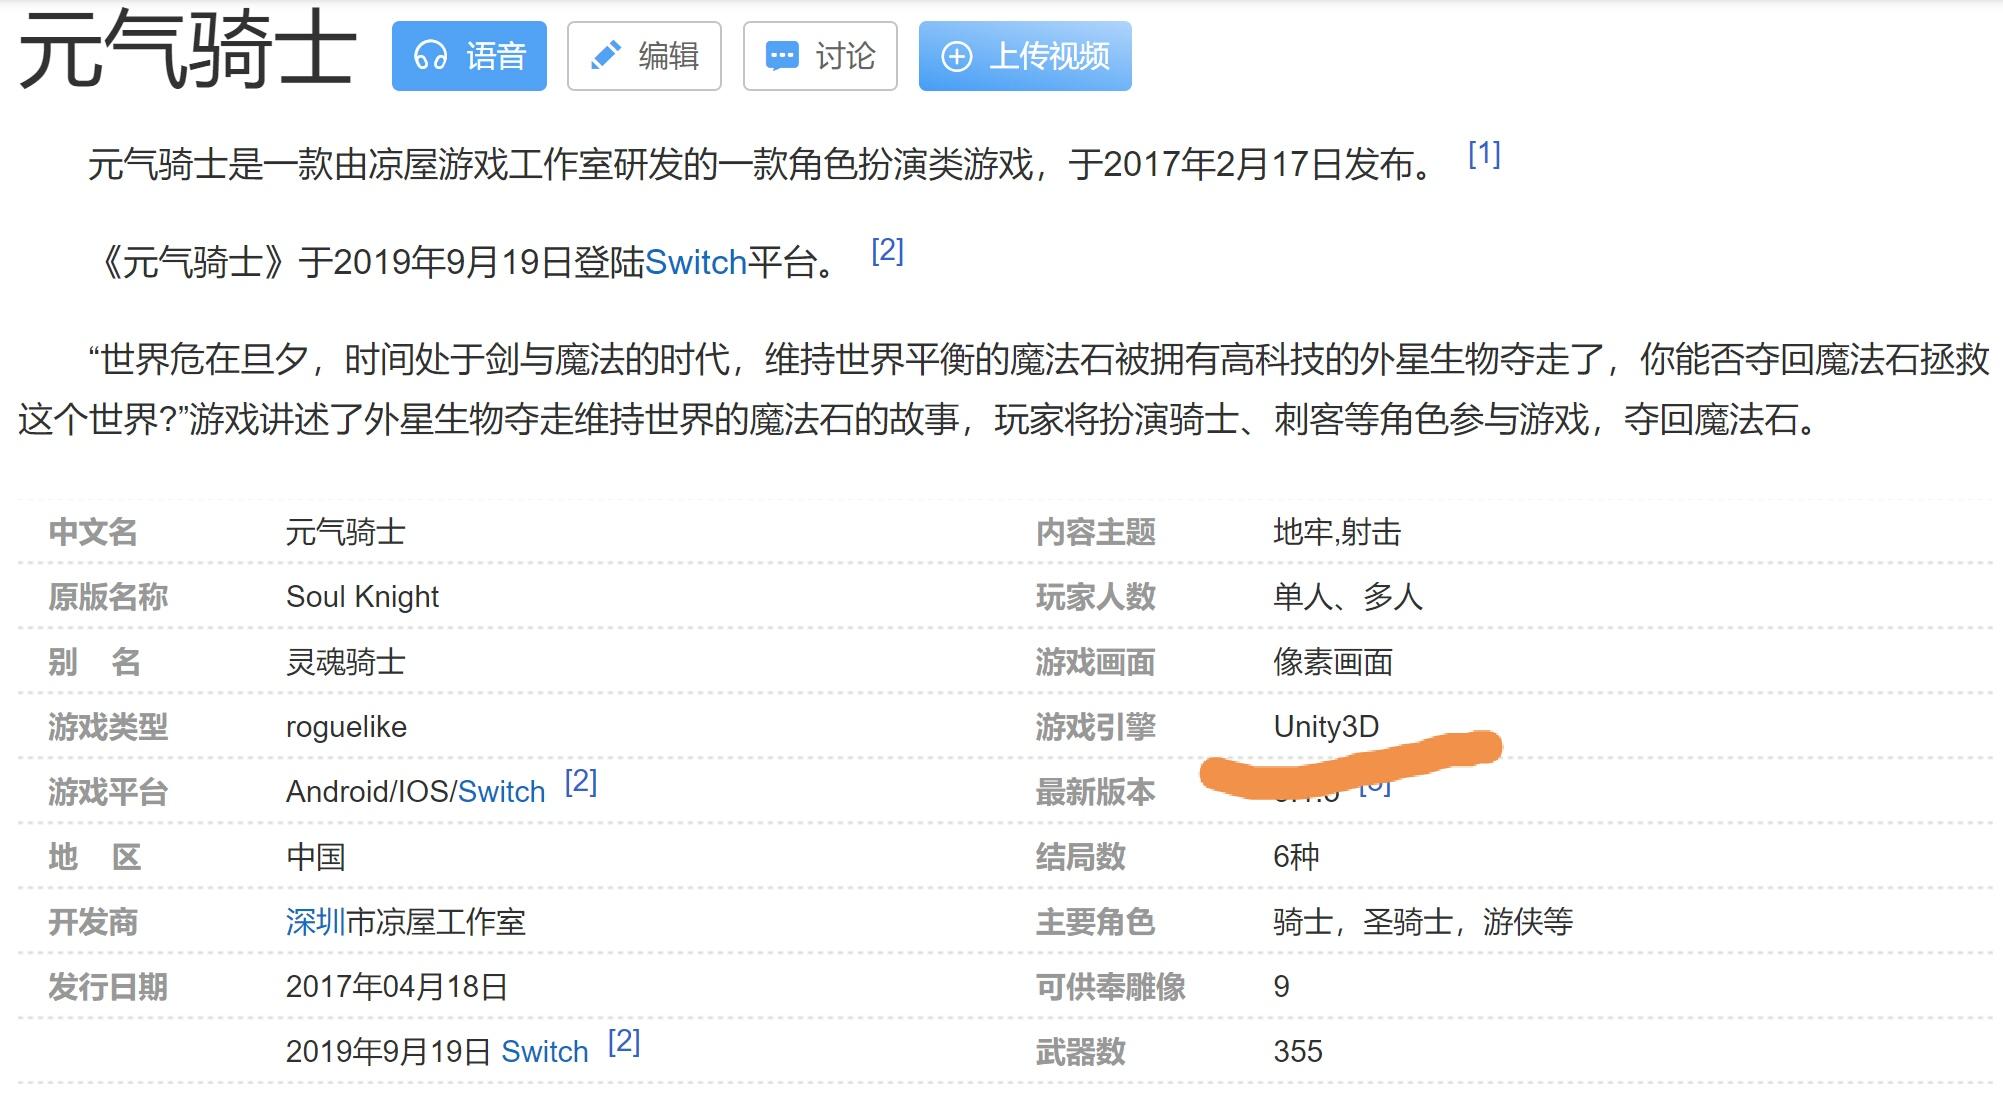The image size is (2003, 1118).
Task: Select the 2017年04月18日 date value
Action: 396,987
